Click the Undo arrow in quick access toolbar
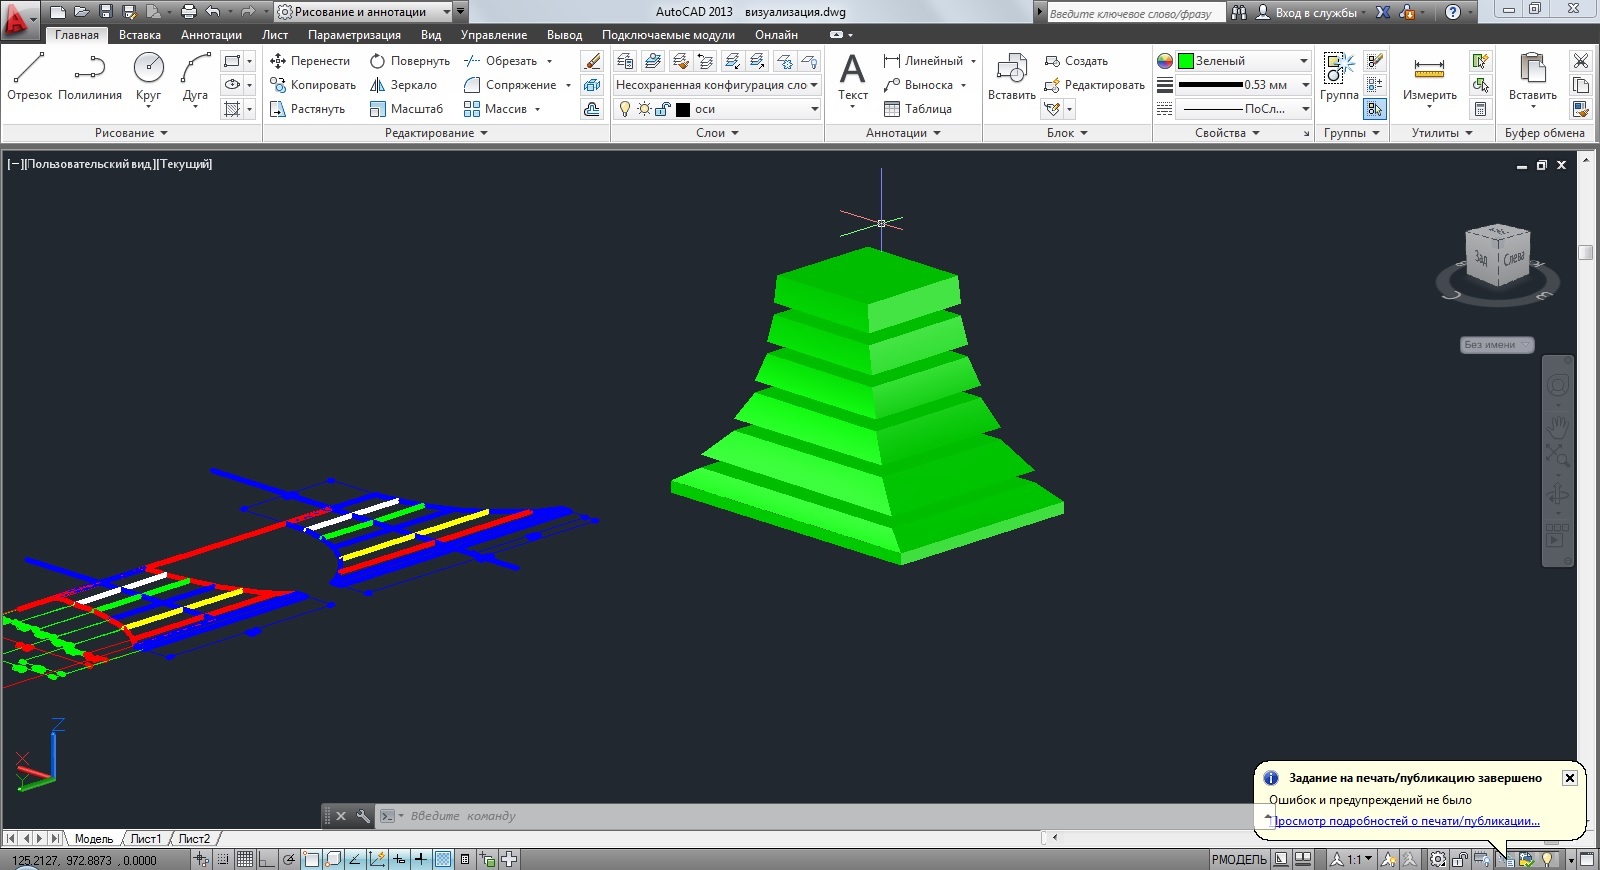 [212, 12]
